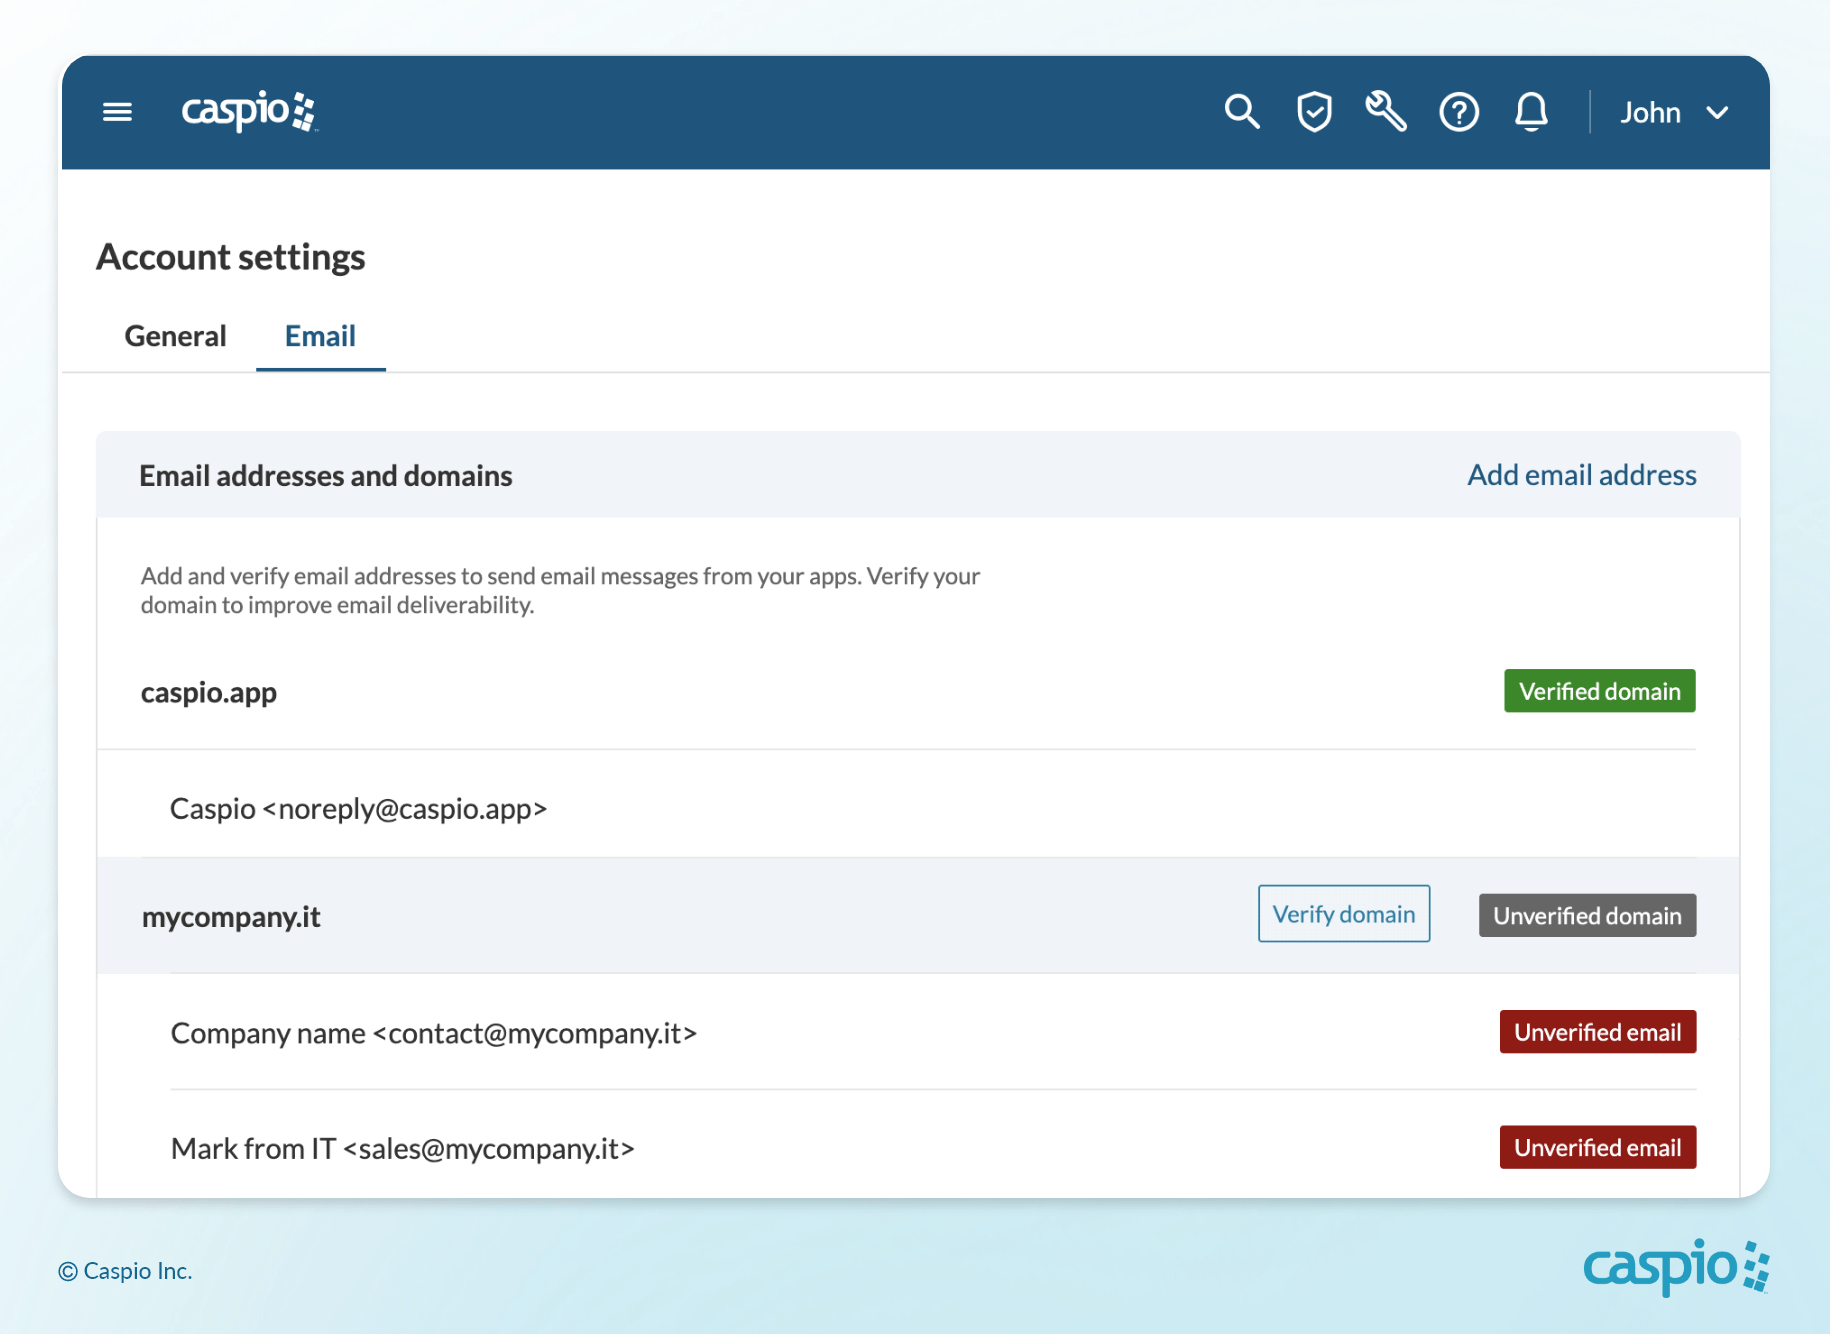
Task: Select the Mark from IT email entry
Action: click(x=402, y=1149)
